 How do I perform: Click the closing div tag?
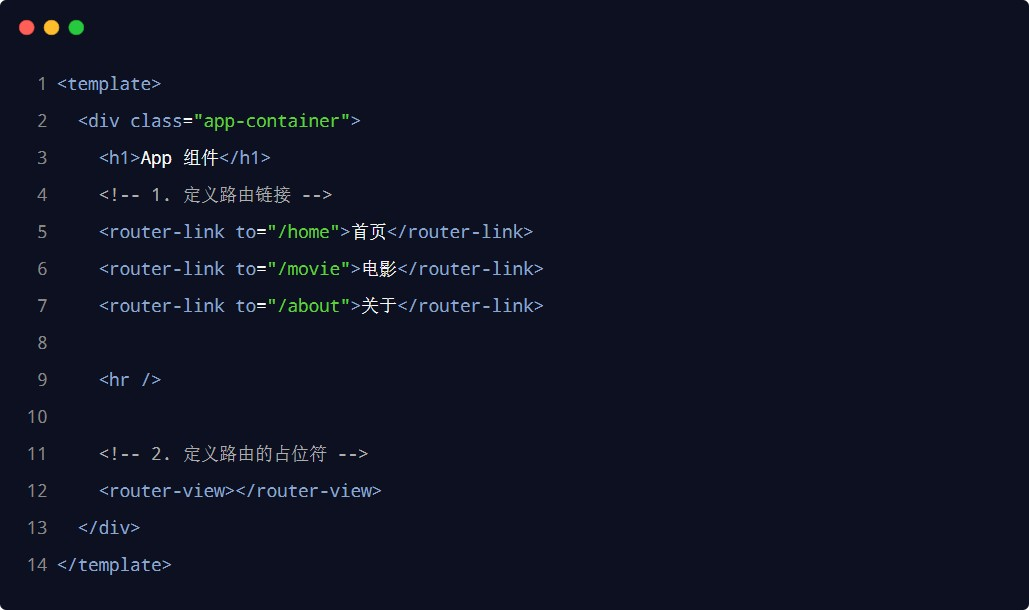(x=109, y=528)
